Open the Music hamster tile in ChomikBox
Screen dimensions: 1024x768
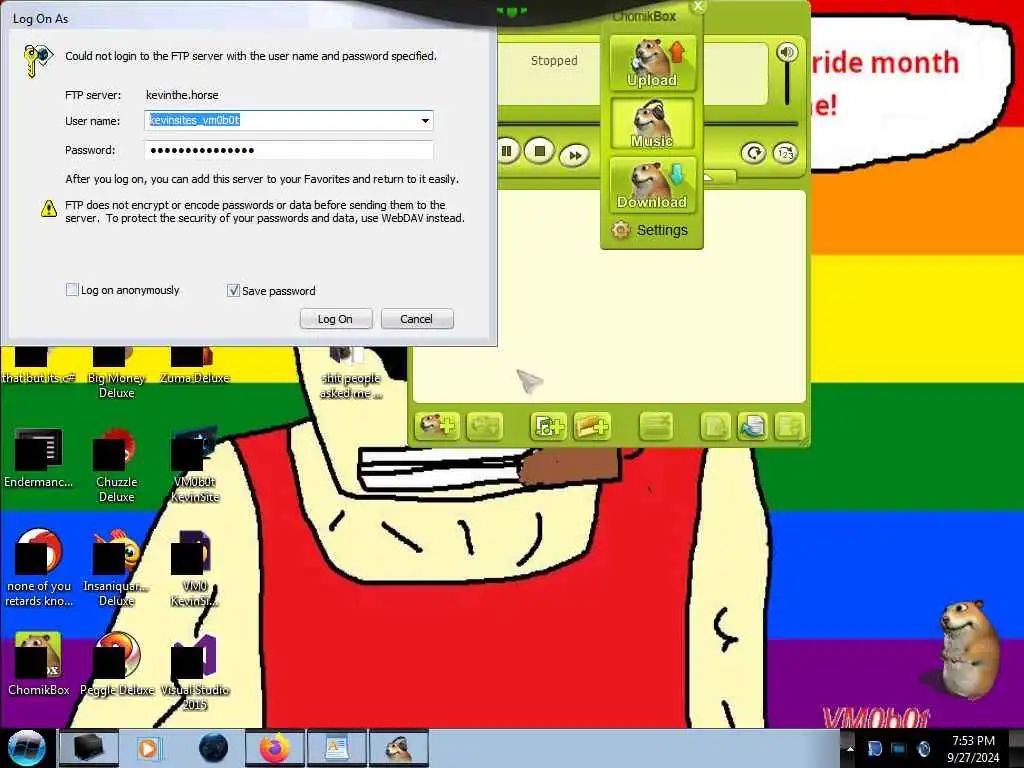pos(652,123)
